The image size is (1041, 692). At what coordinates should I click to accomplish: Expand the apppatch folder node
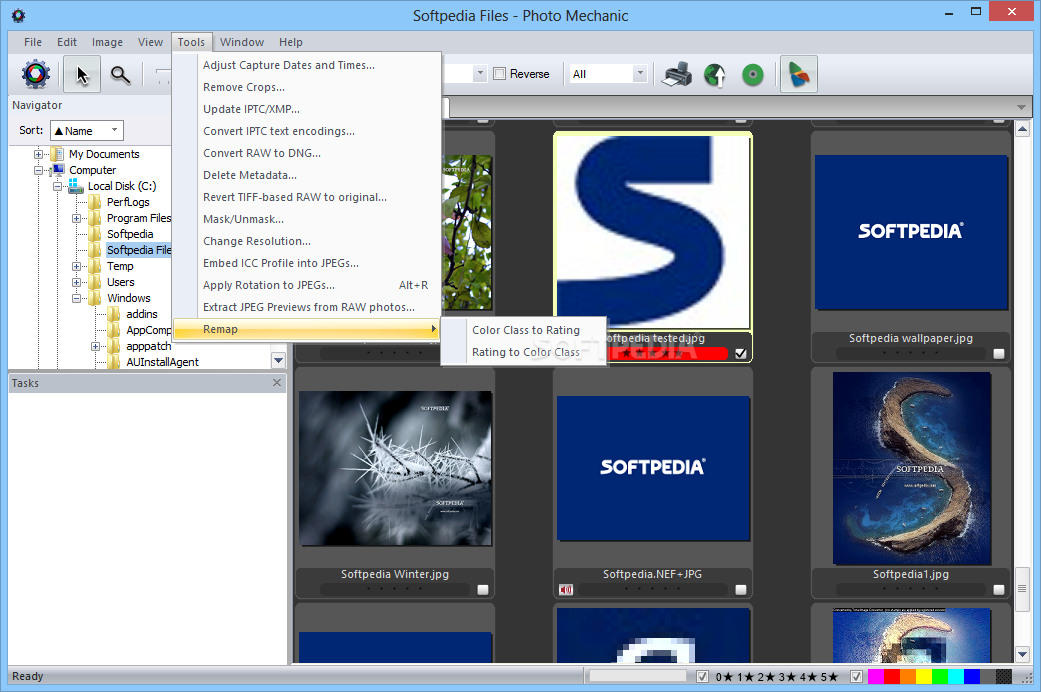coord(96,347)
